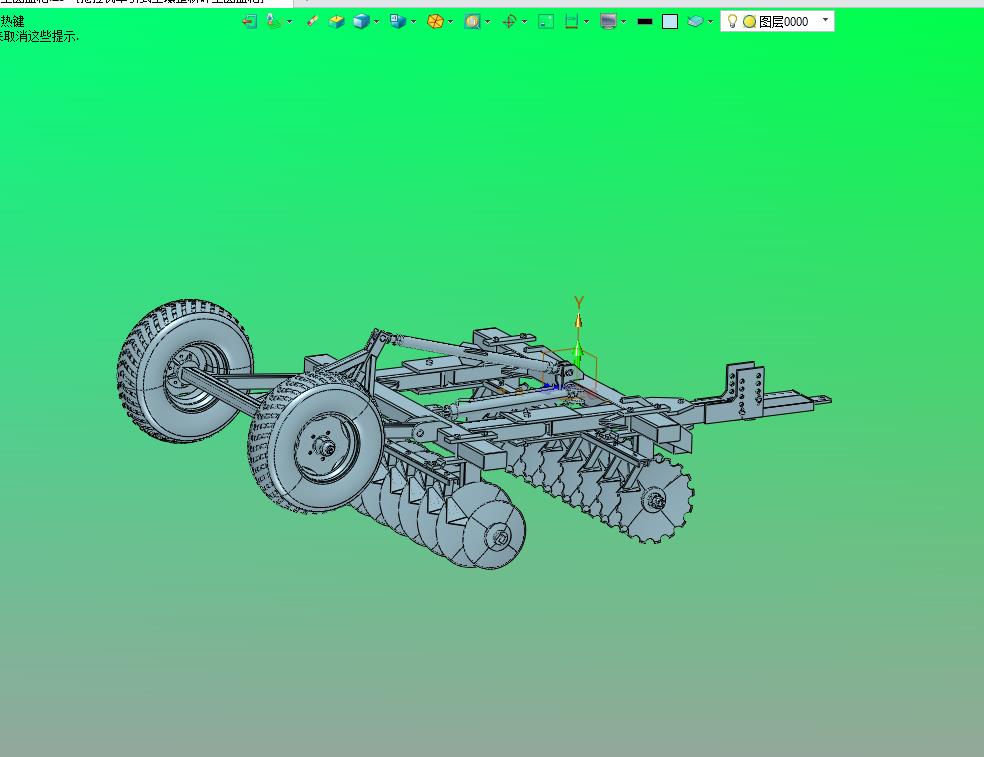
Task: Expand arrow beside crosshair target icon
Action: [525, 22]
